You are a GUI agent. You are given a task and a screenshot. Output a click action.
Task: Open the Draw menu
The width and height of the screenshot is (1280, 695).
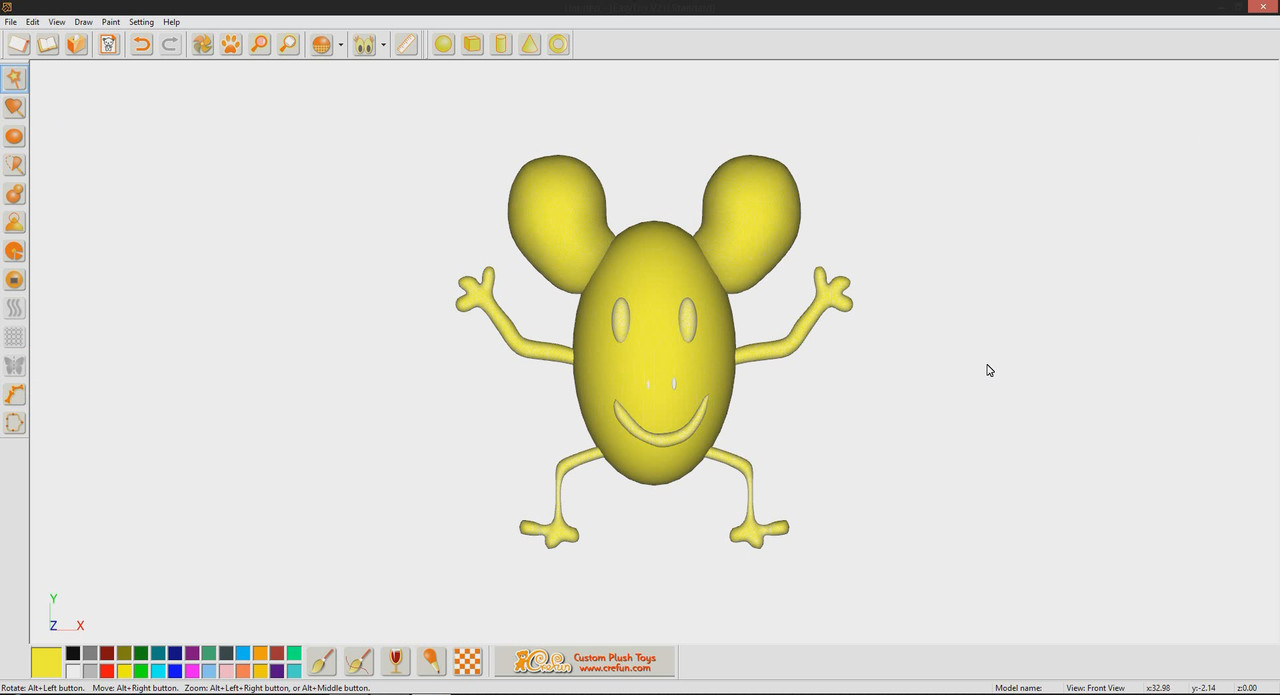coord(84,22)
